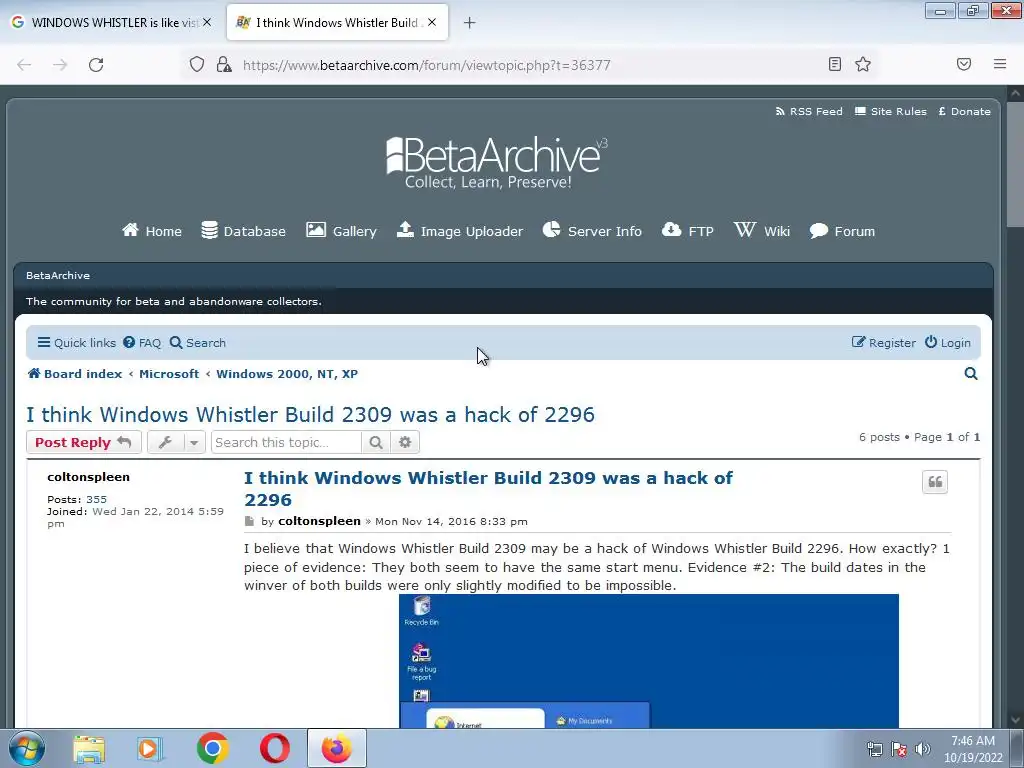
Task: Open the Microsoft breadcrumb link
Action: [x=168, y=374]
